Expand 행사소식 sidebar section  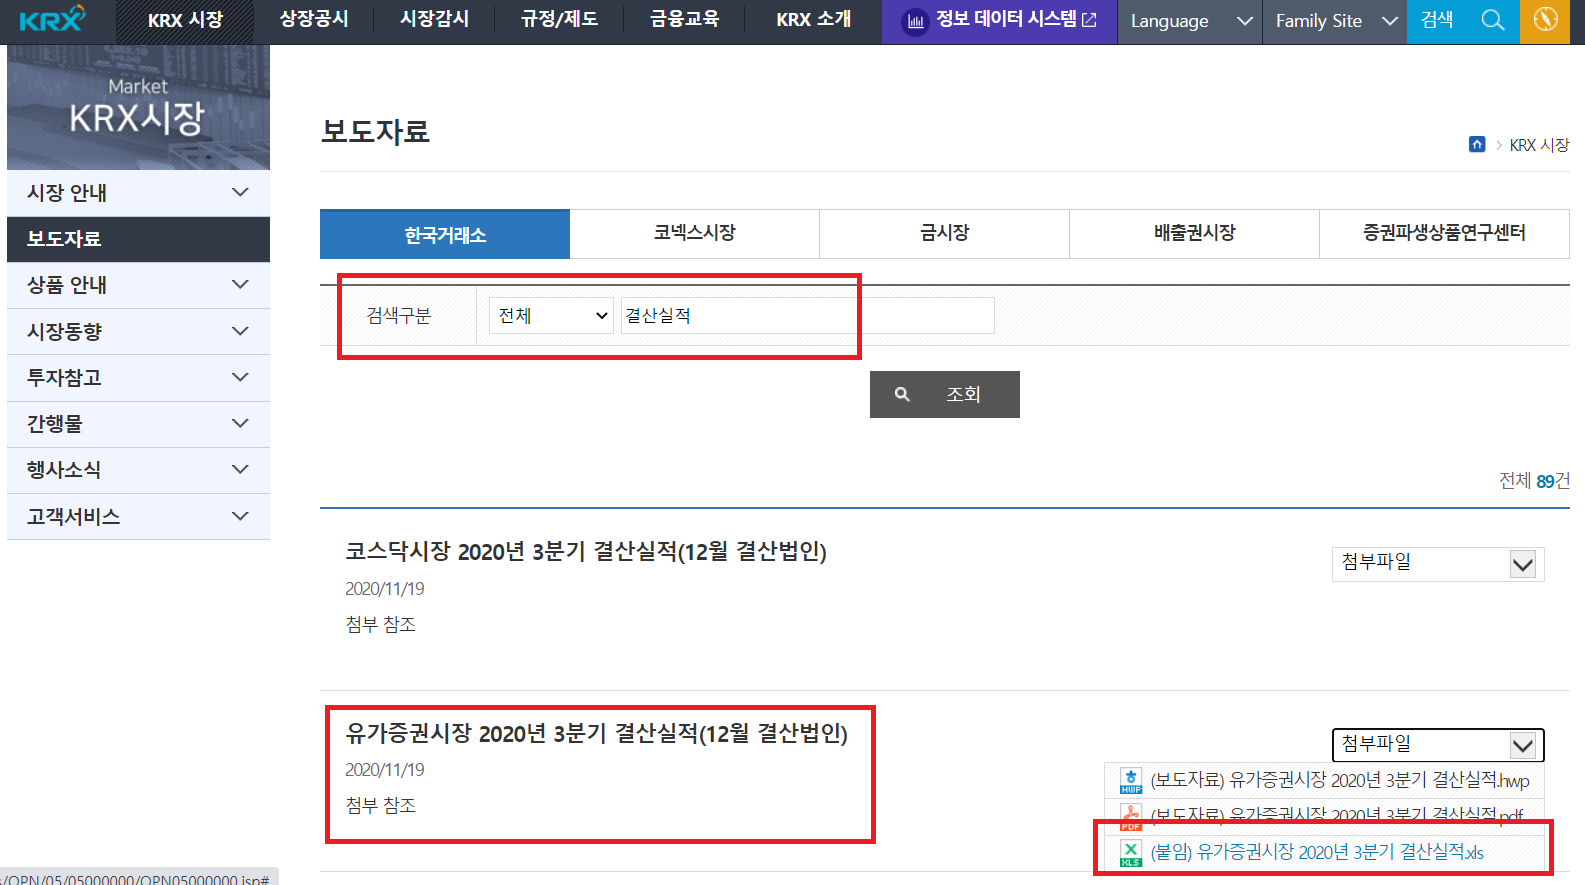tap(138, 470)
